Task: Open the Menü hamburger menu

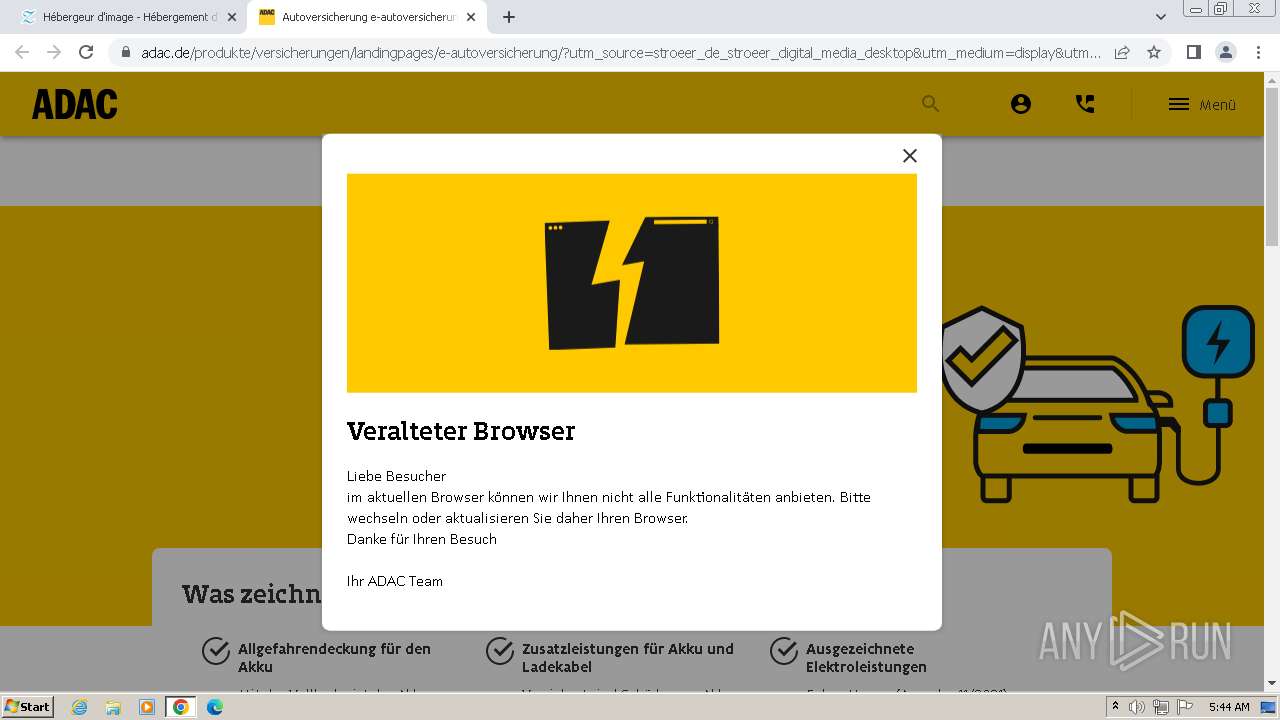Action: (x=1202, y=105)
